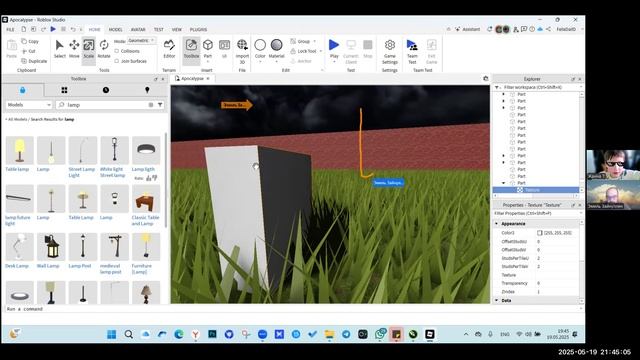
Task: Duplicate the selected object
Action: click(x=34, y=61)
